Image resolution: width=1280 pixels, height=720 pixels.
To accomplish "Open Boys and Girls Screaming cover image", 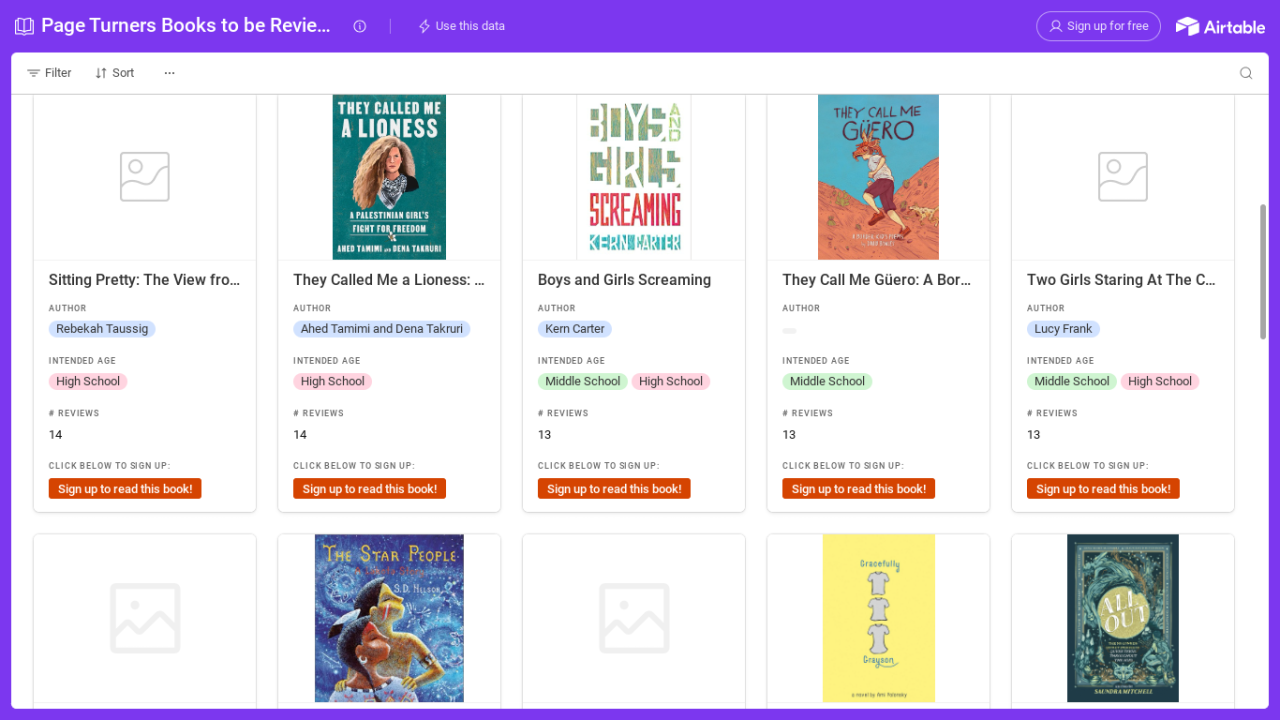I will click(634, 177).
